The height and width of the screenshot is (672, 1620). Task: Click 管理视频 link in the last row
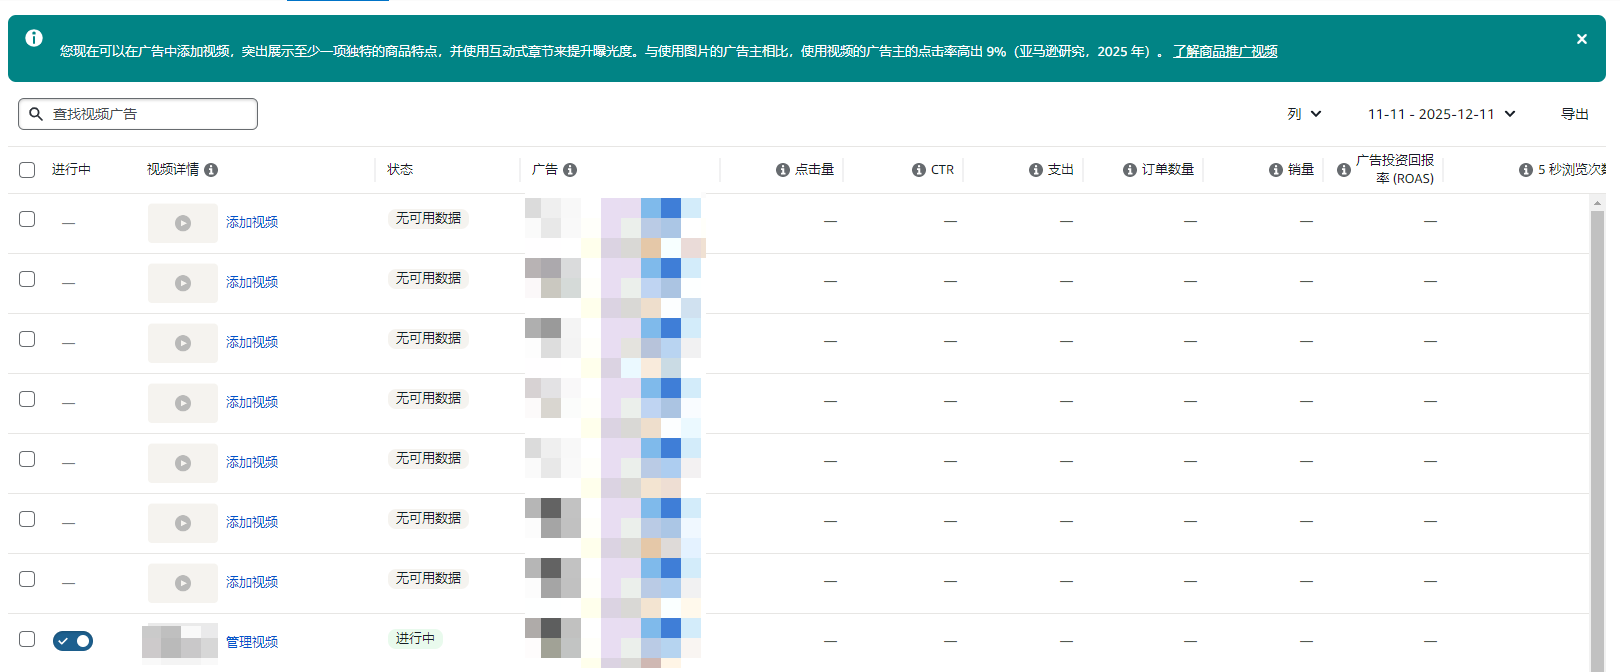252,642
